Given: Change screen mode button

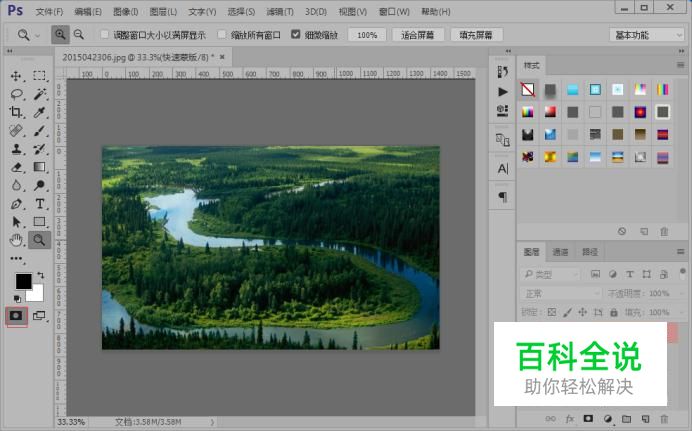Looking at the screenshot, I should (39, 316).
